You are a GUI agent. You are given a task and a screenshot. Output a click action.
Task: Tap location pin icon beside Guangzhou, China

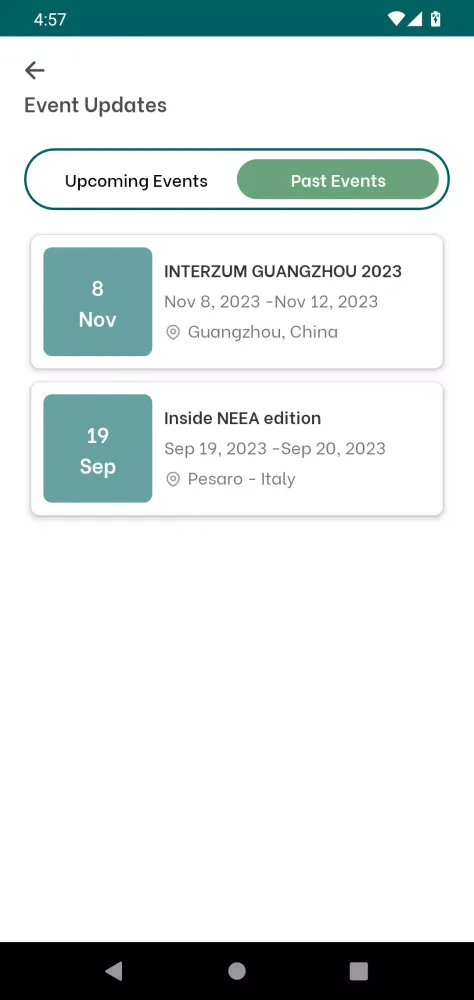[173, 332]
